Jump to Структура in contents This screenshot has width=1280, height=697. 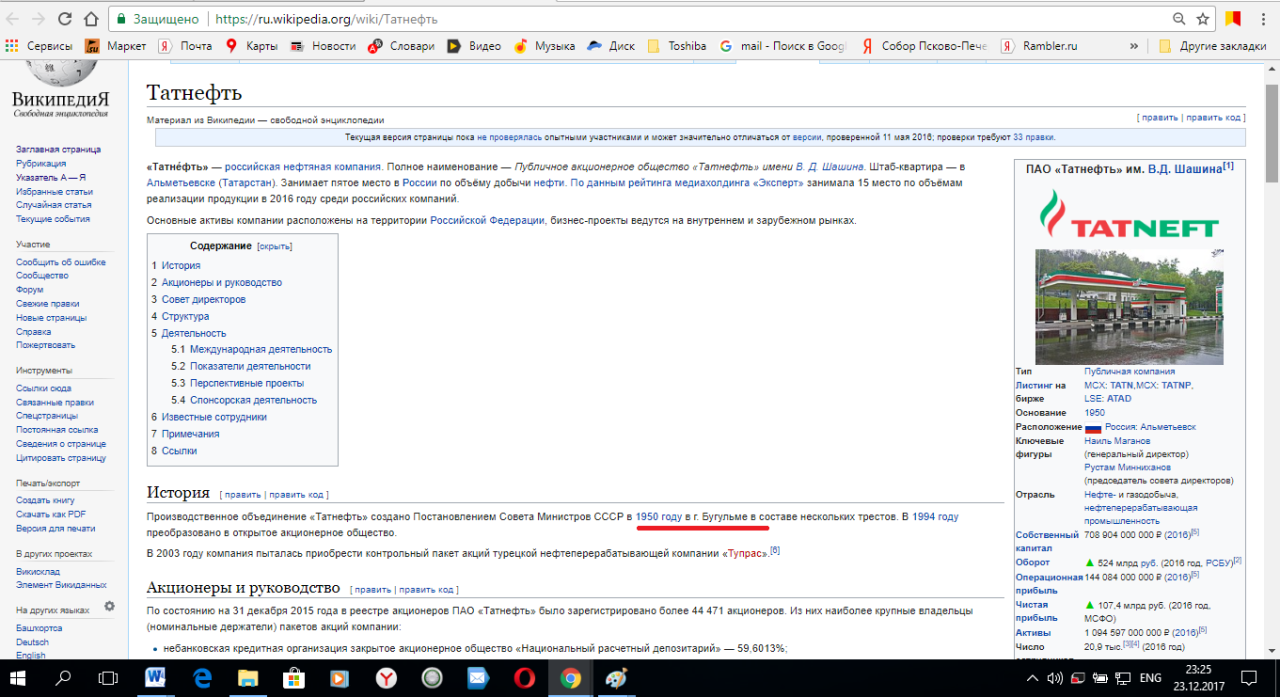point(186,316)
